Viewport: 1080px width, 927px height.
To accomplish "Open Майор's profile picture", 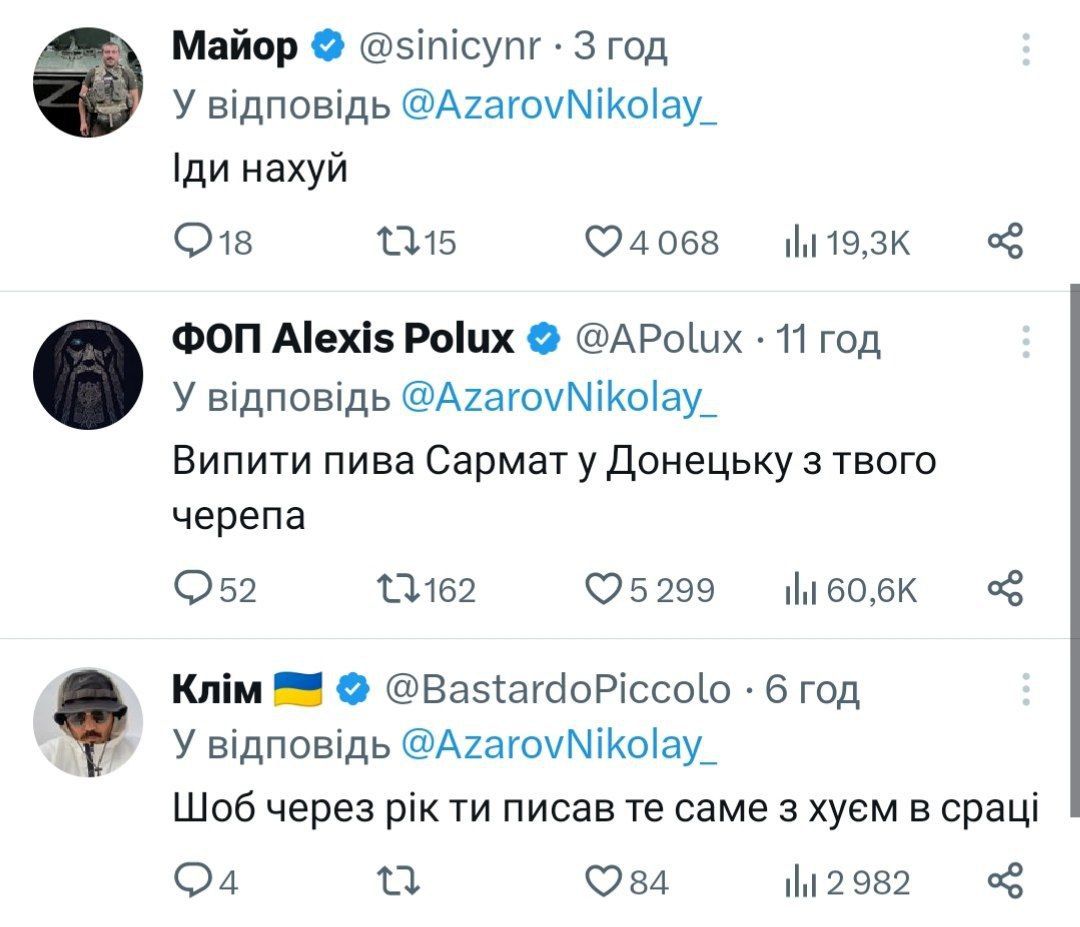I will click(x=88, y=81).
